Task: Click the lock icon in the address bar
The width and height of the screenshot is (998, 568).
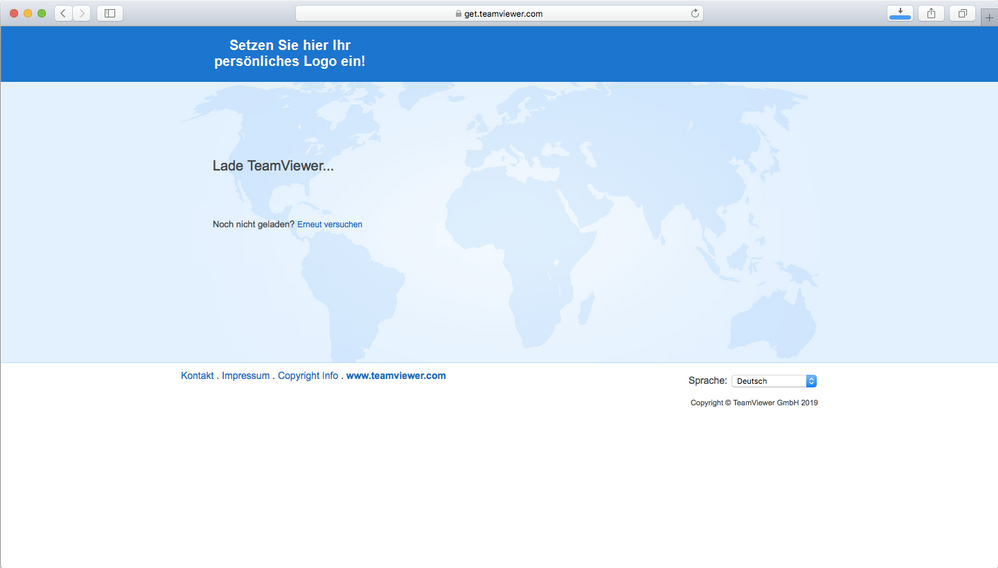Action: 458,13
